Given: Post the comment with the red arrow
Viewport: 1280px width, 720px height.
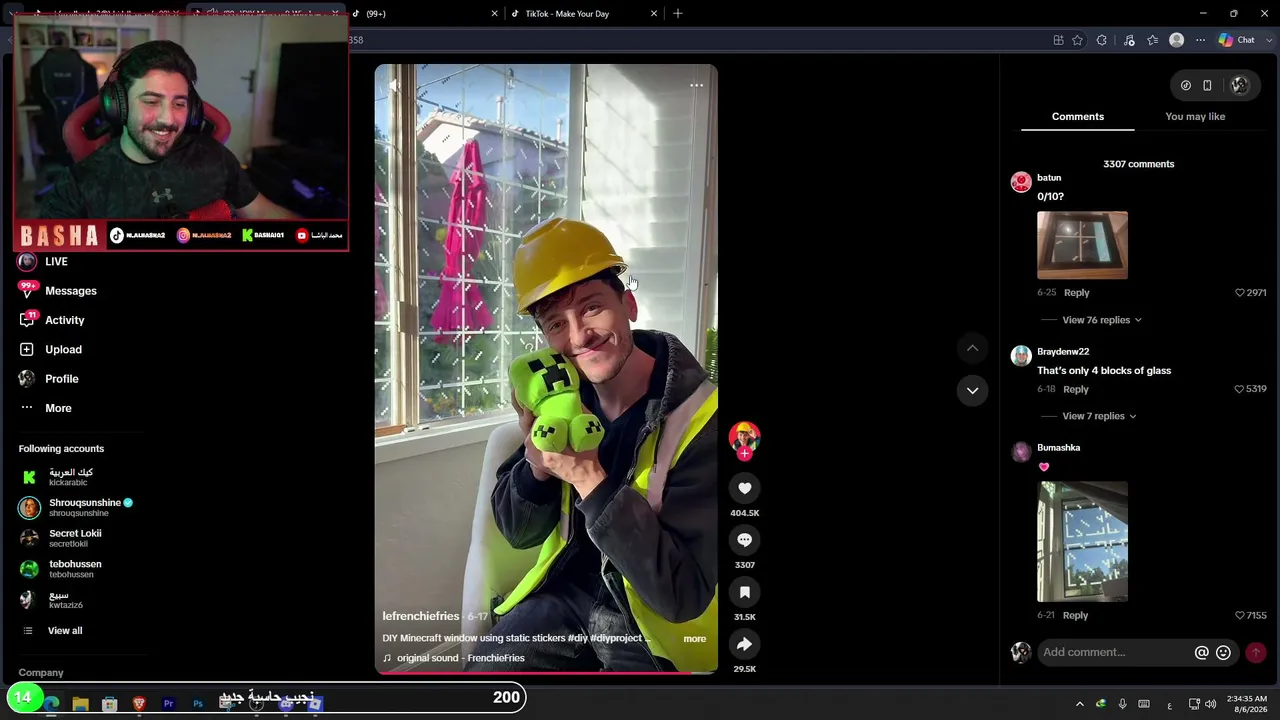Looking at the screenshot, I should pos(1255,653).
